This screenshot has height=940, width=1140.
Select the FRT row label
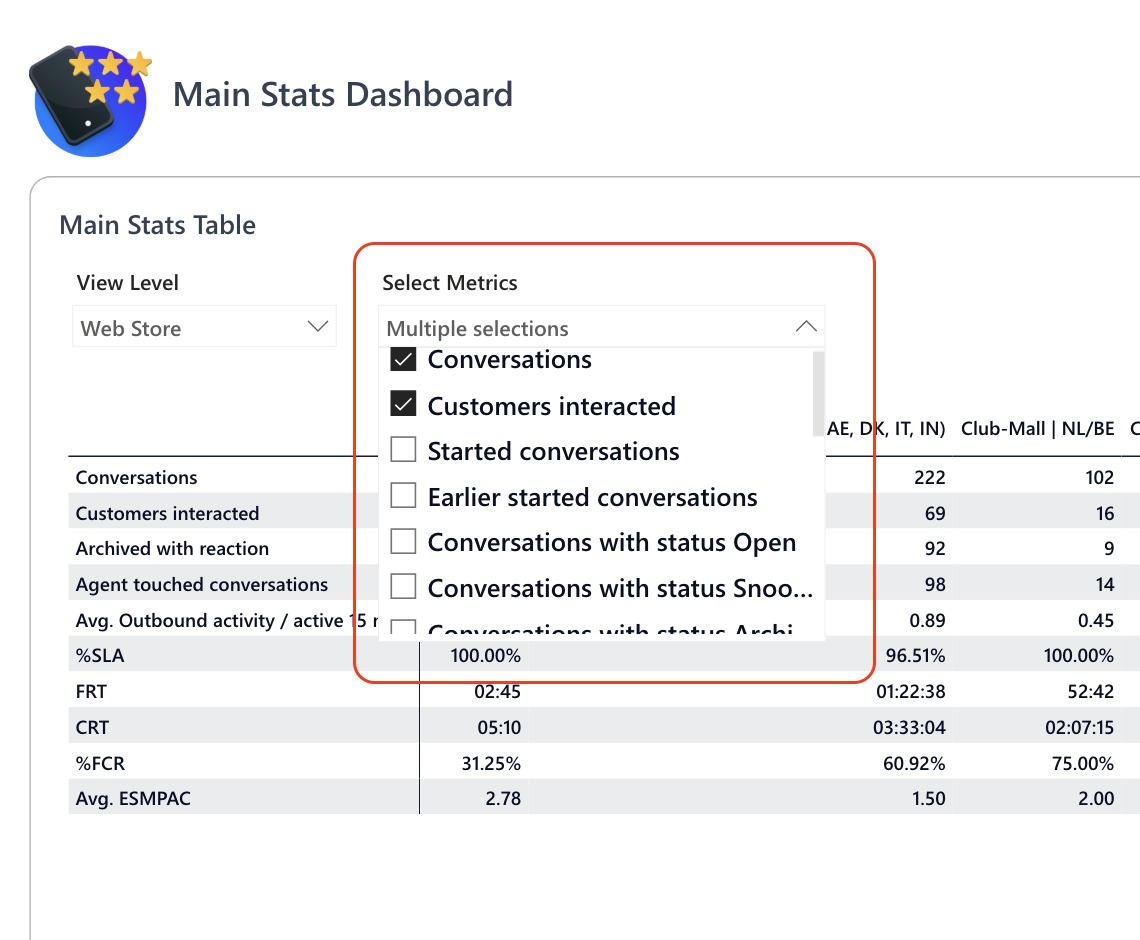point(92,692)
